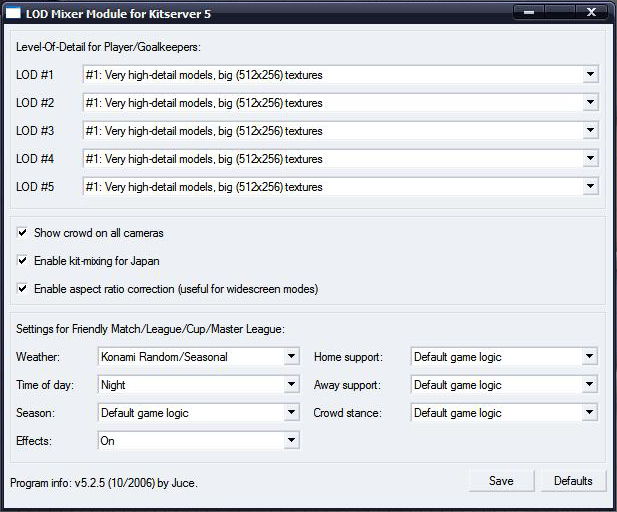Open the LOD #3 dropdown list
617x512 pixels.
pyautogui.click(x=589, y=131)
